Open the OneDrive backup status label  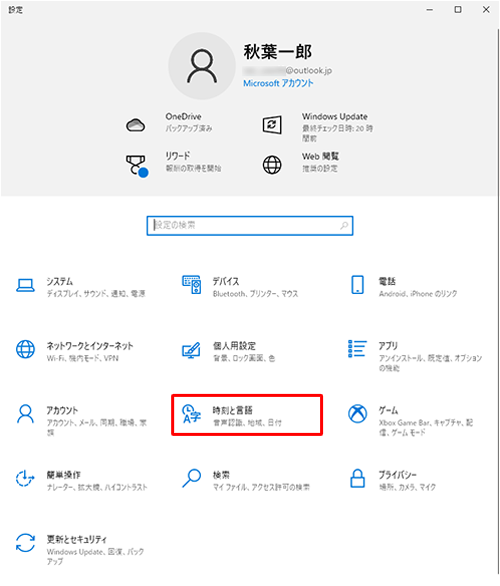(189, 129)
